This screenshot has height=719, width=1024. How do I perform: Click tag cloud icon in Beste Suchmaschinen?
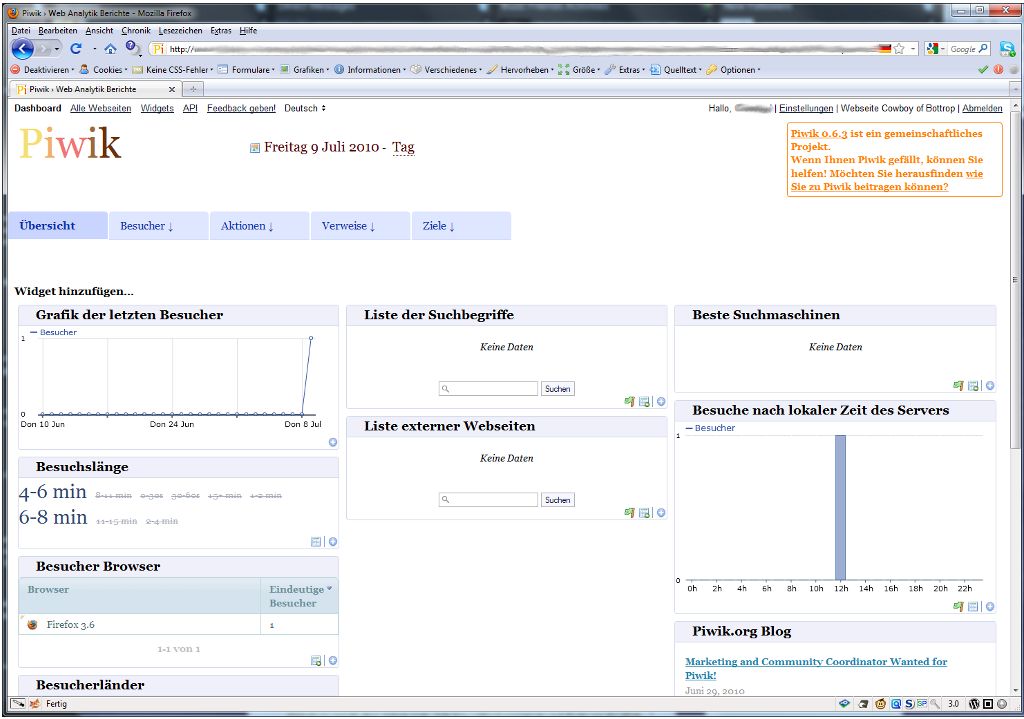click(958, 386)
